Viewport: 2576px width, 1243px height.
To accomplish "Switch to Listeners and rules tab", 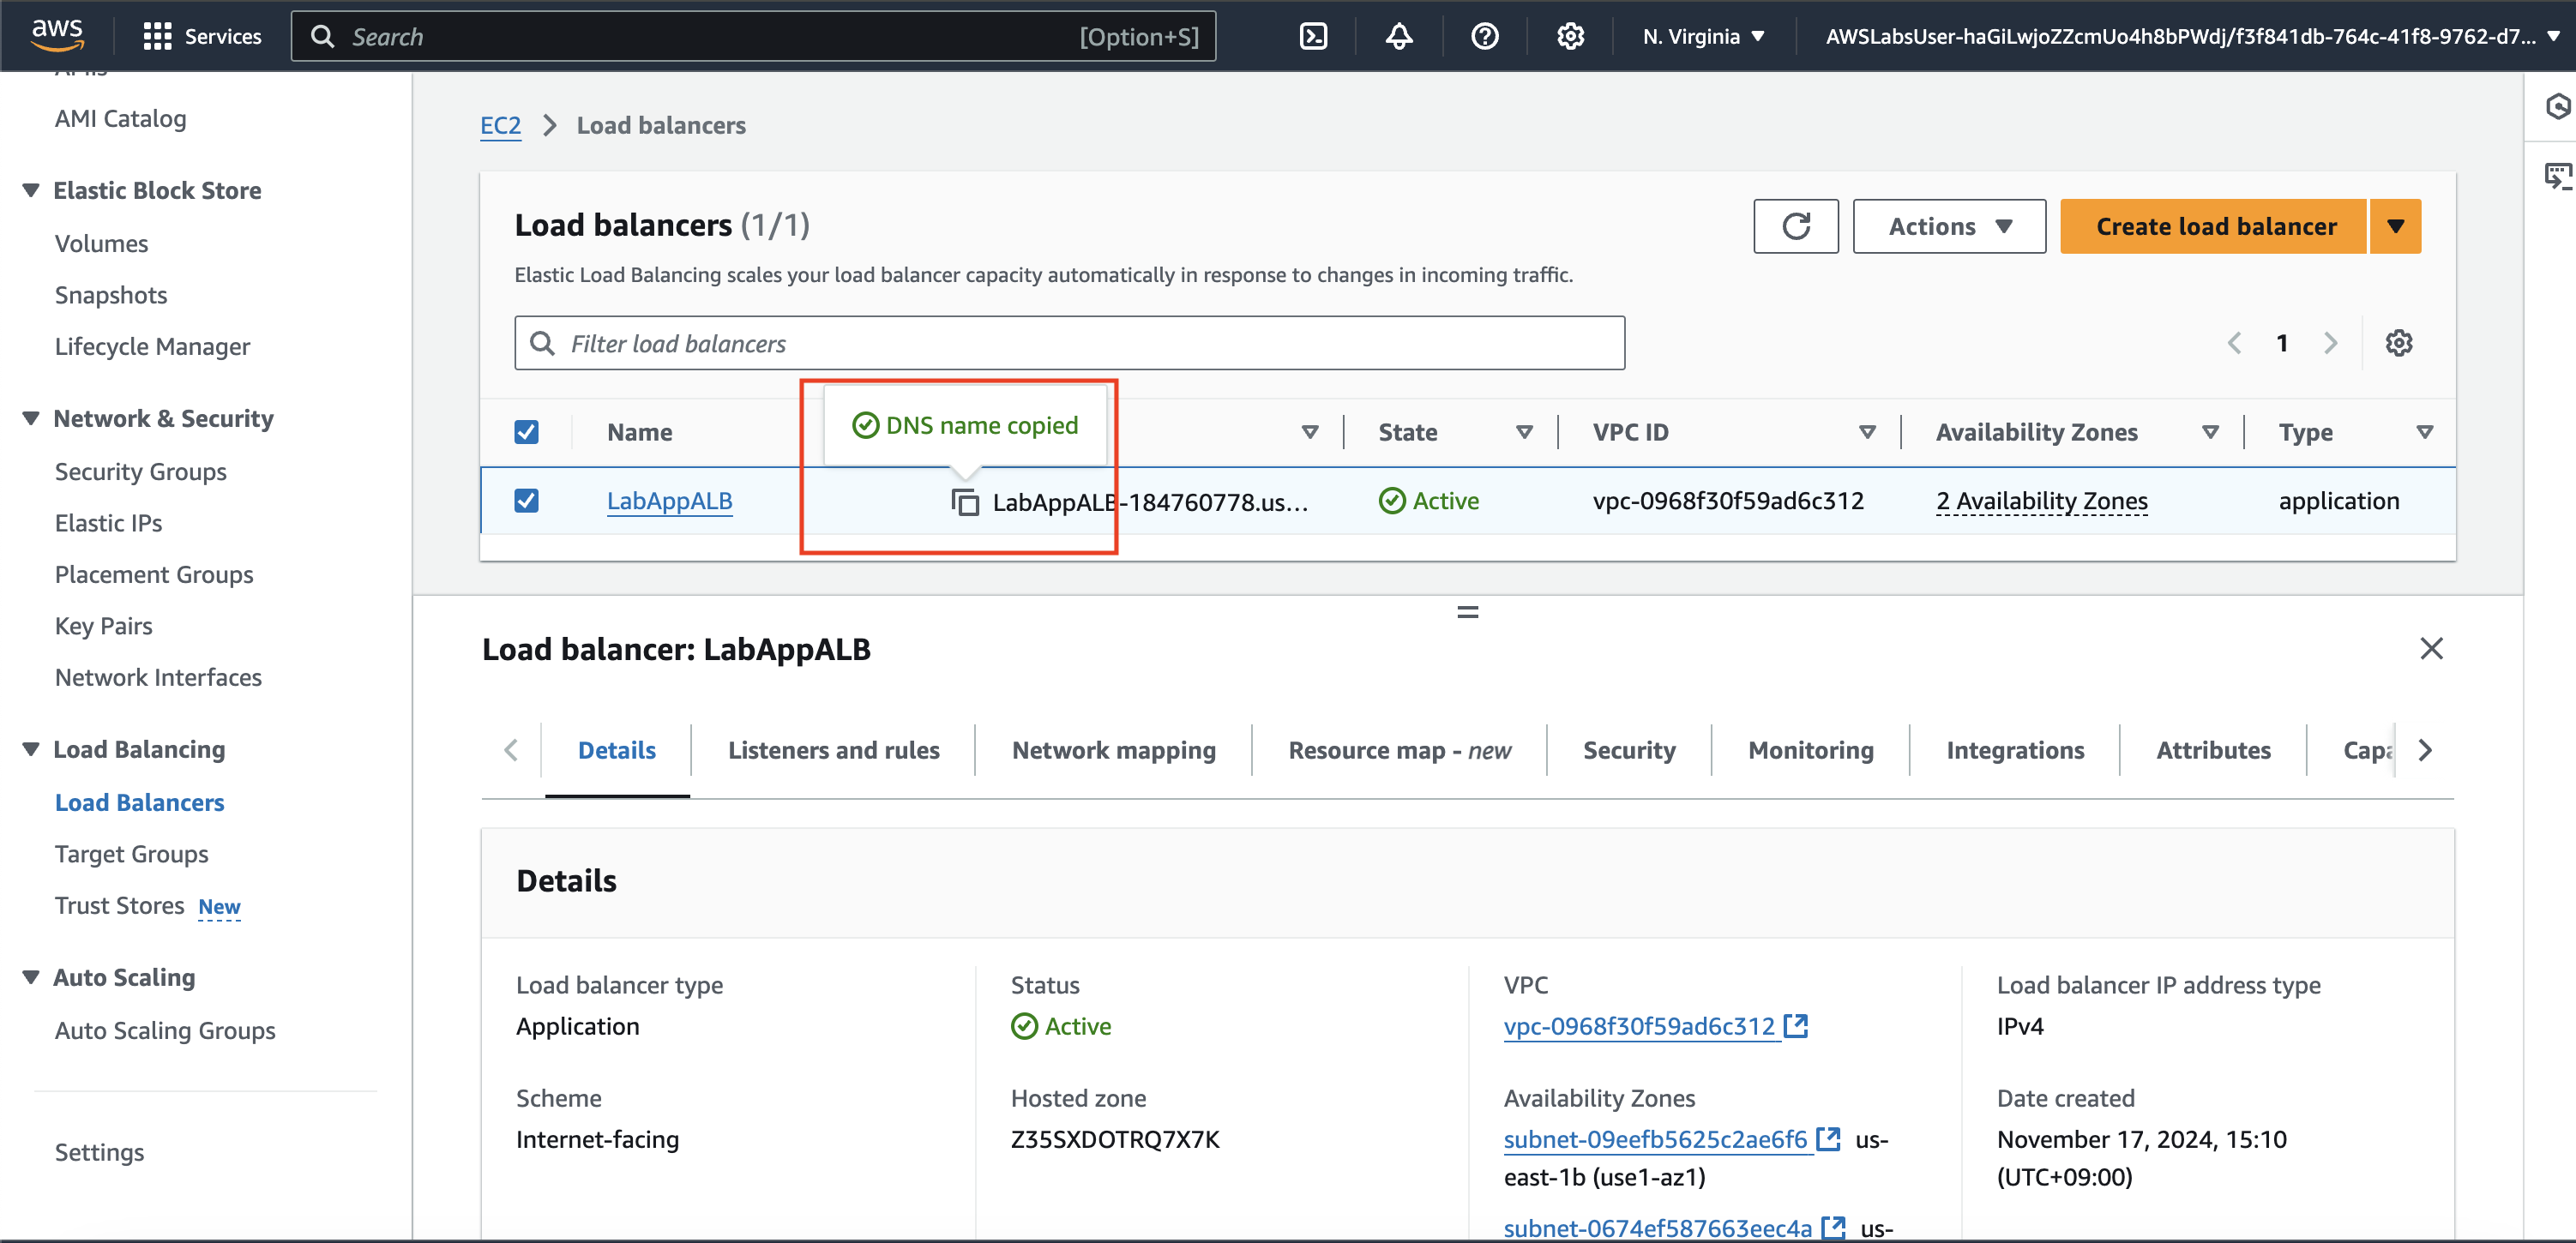I will [x=833, y=750].
